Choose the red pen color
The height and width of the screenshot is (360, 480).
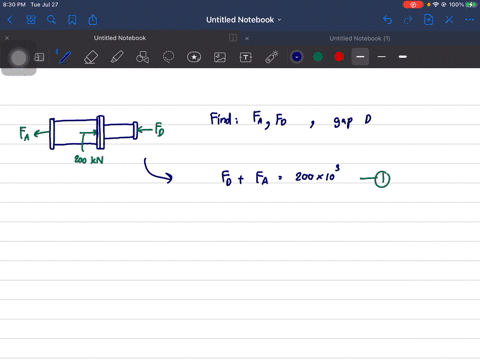click(x=339, y=57)
